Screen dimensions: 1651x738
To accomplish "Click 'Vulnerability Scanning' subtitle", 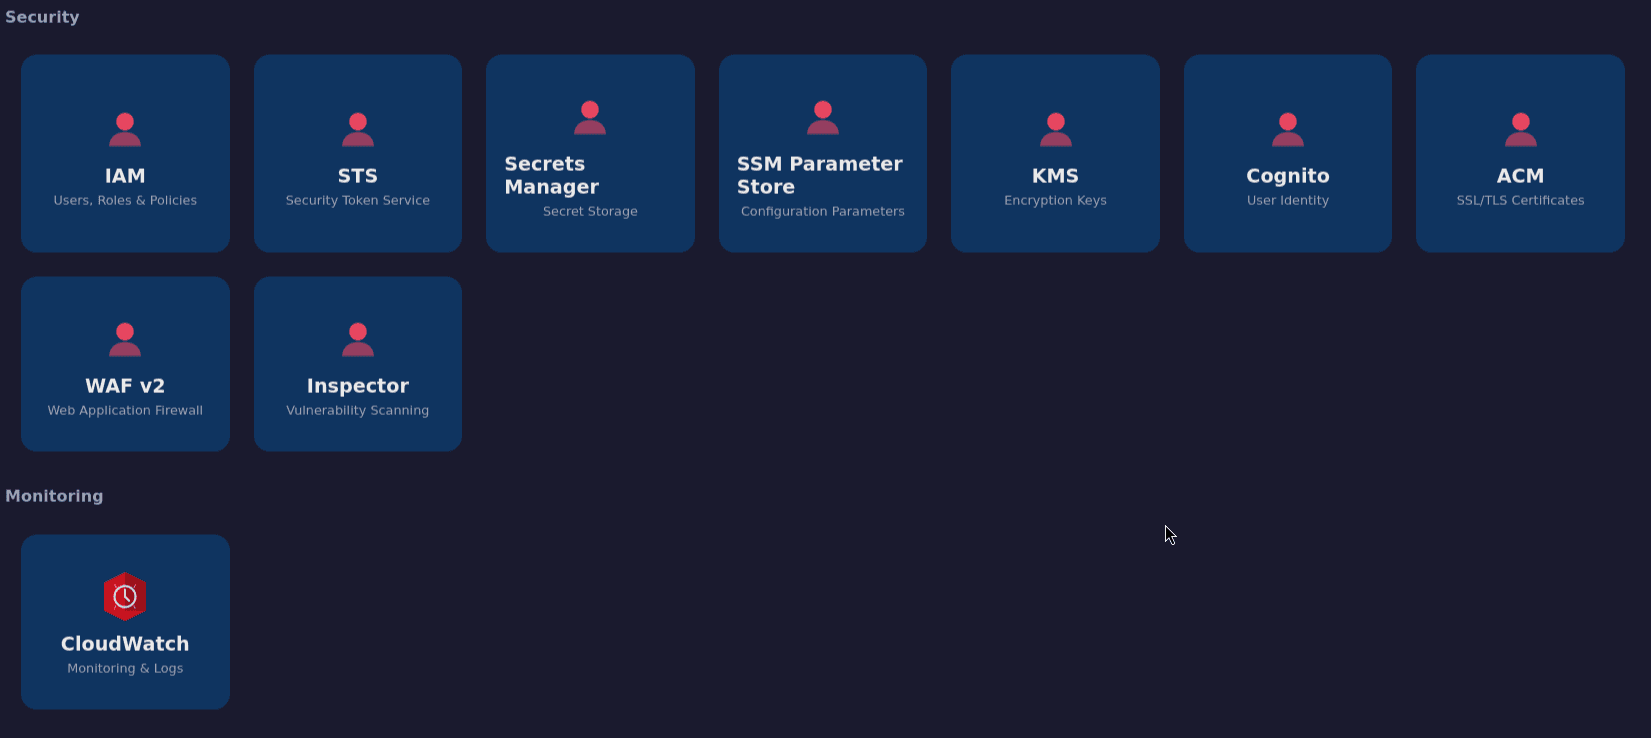I will 358,410.
